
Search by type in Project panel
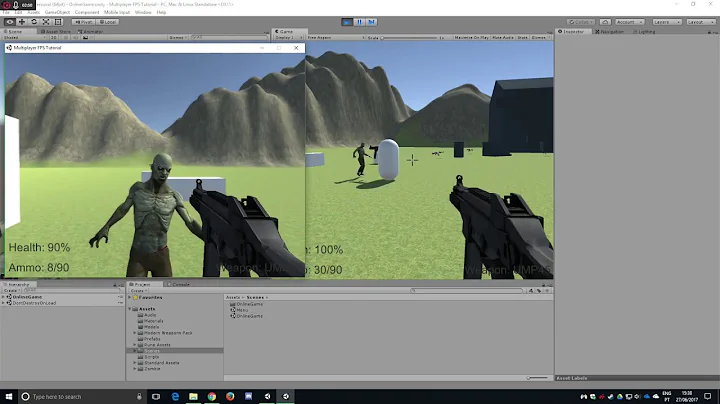tap(531, 291)
